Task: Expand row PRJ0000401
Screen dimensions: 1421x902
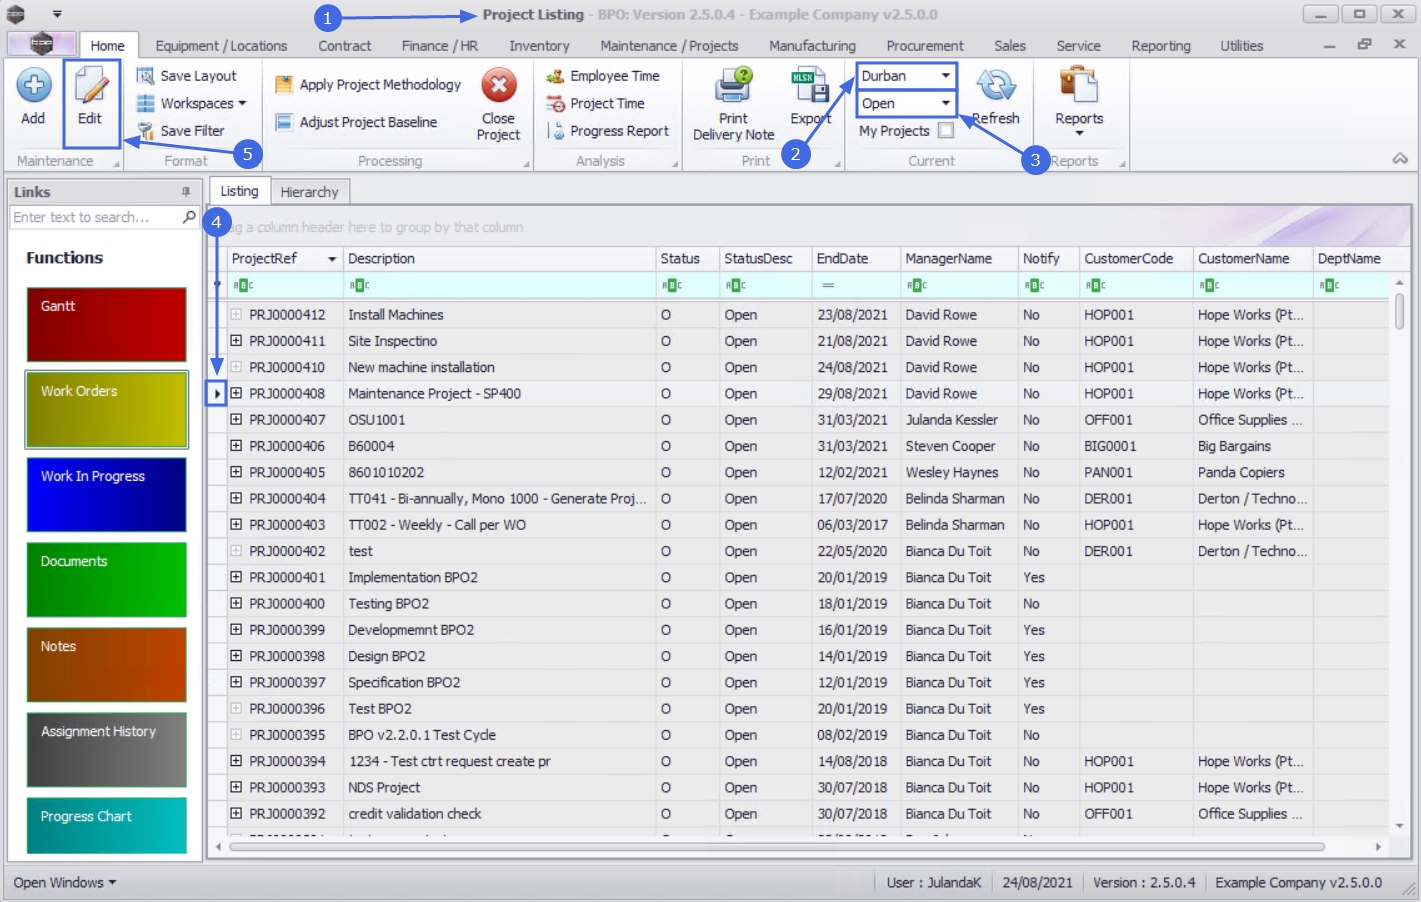Action: tap(236, 577)
